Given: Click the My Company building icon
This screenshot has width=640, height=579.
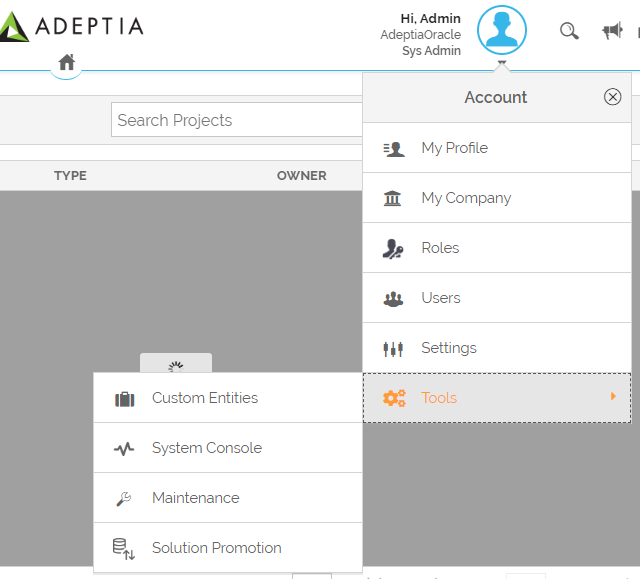Looking at the screenshot, I should point(393,198).
